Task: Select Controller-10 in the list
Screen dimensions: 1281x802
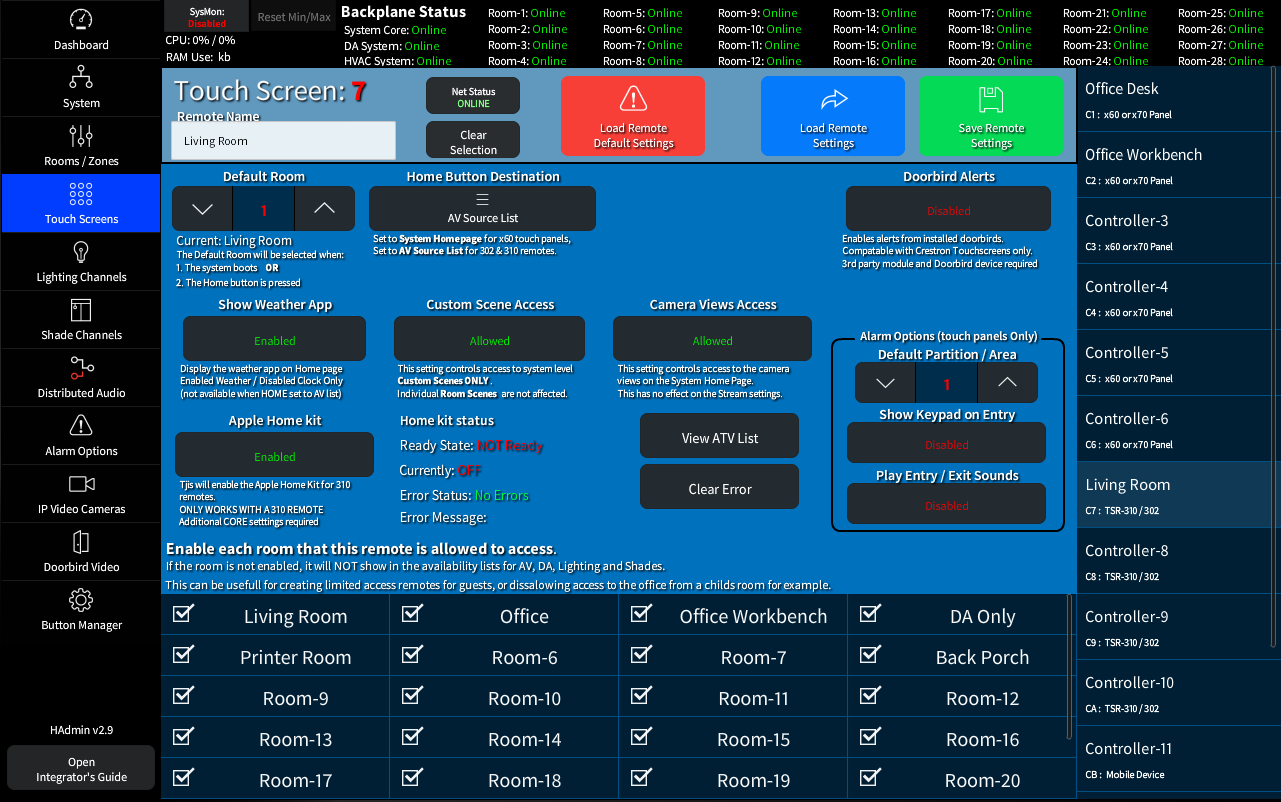Action: pos(1173,693)
